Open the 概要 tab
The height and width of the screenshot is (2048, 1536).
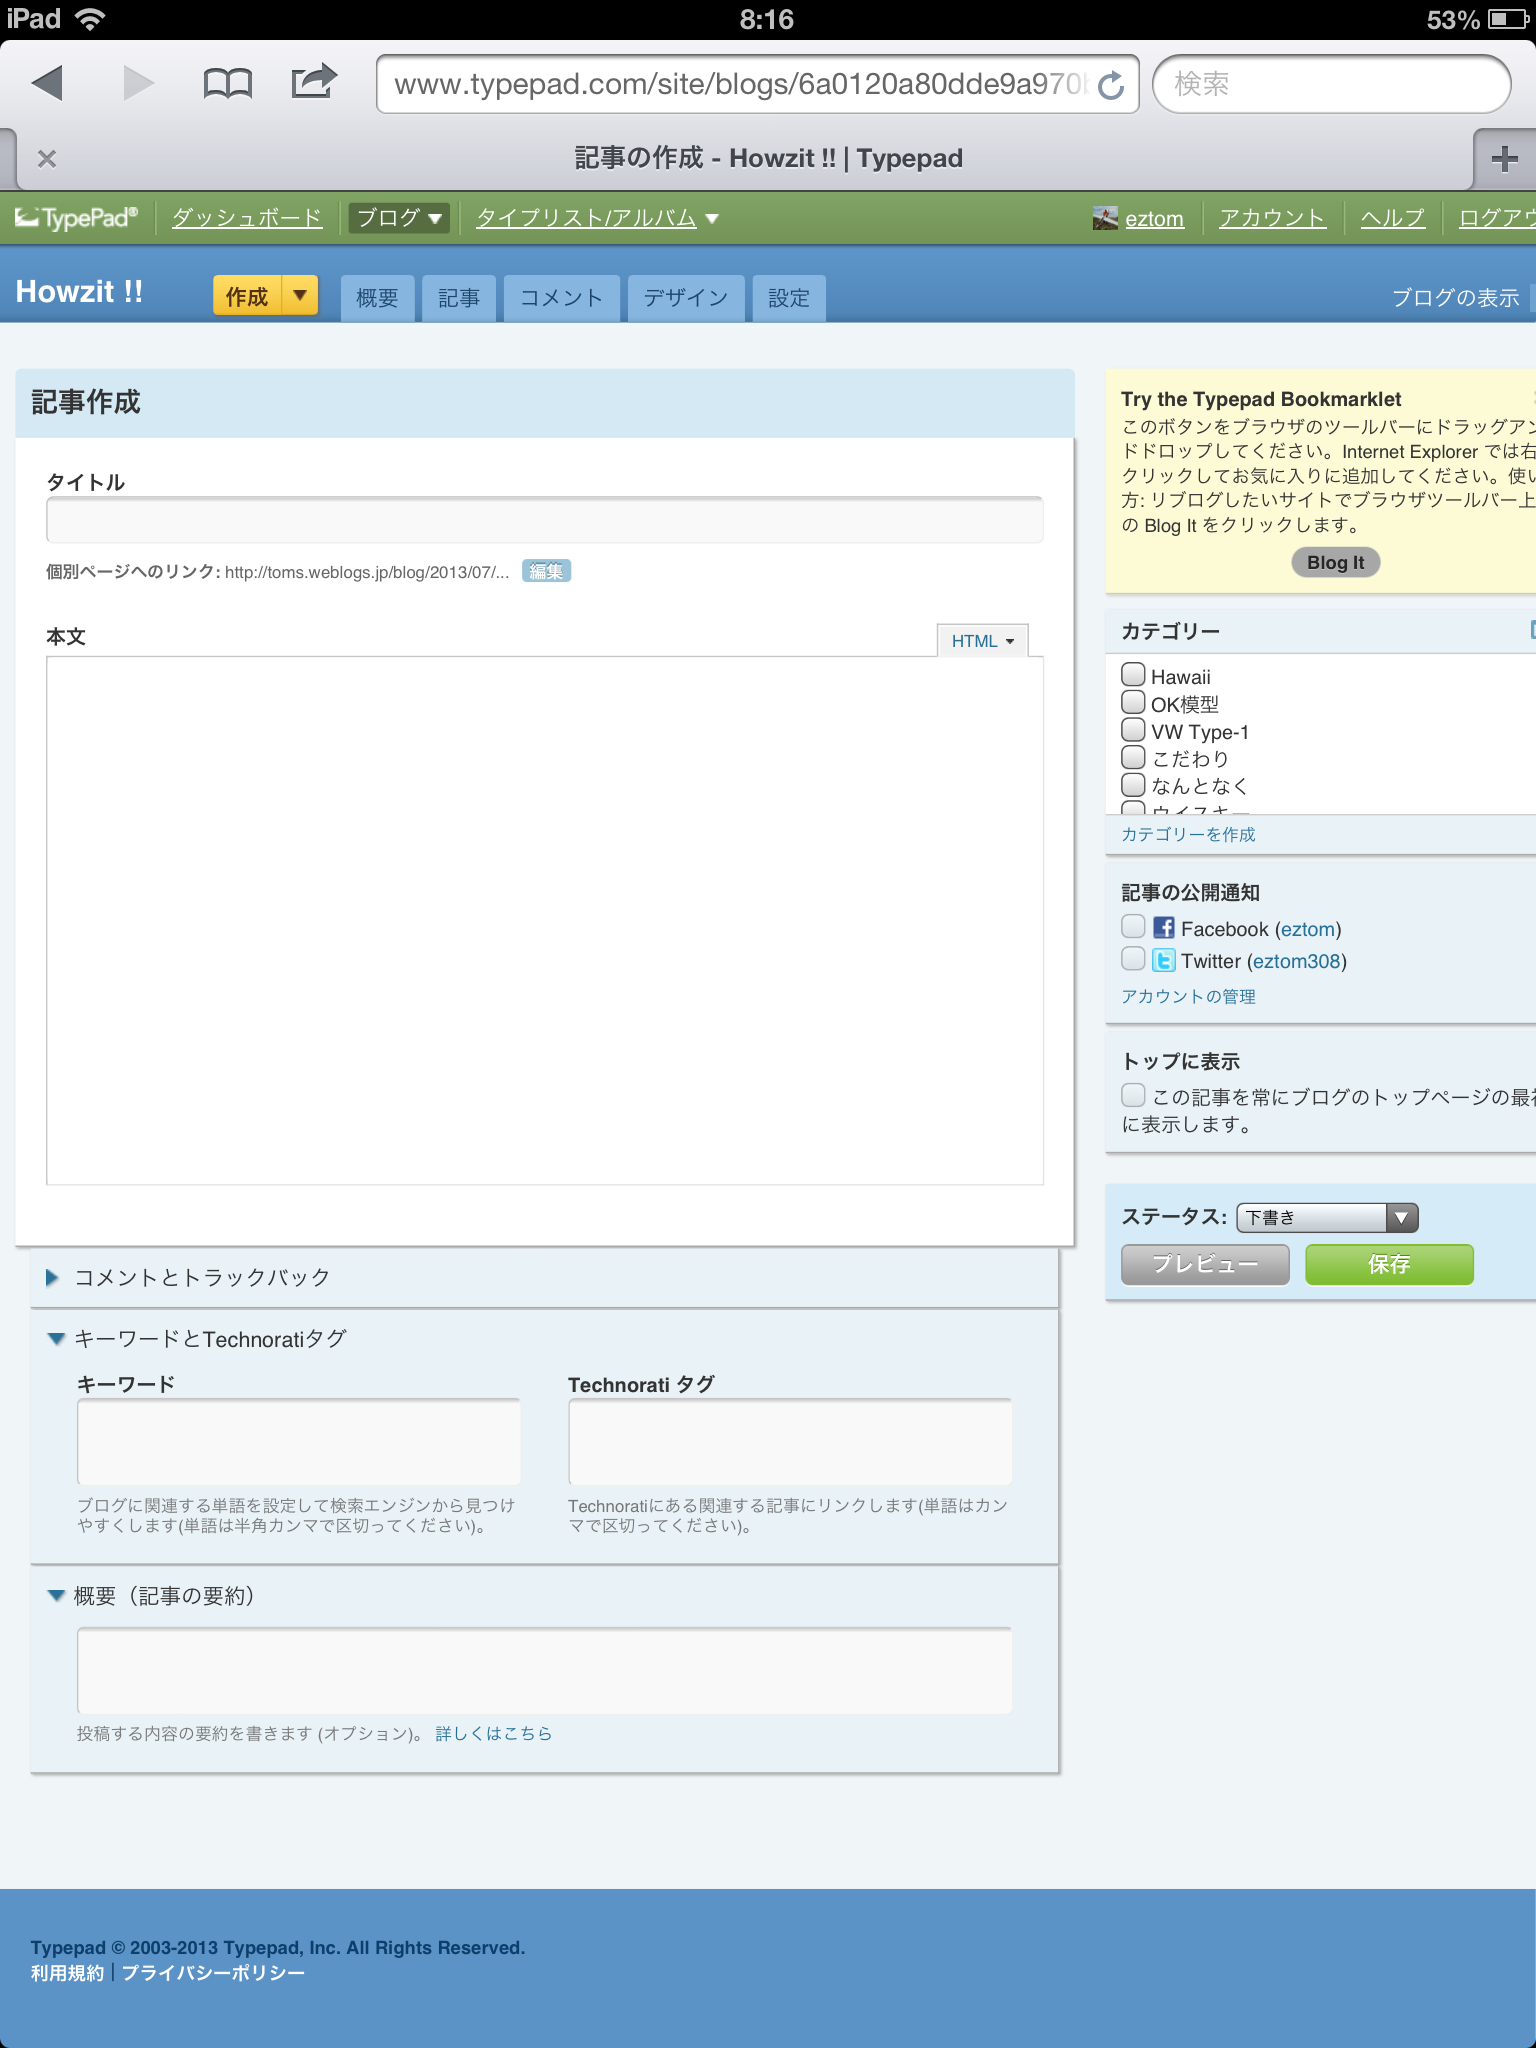coord(377,298)
